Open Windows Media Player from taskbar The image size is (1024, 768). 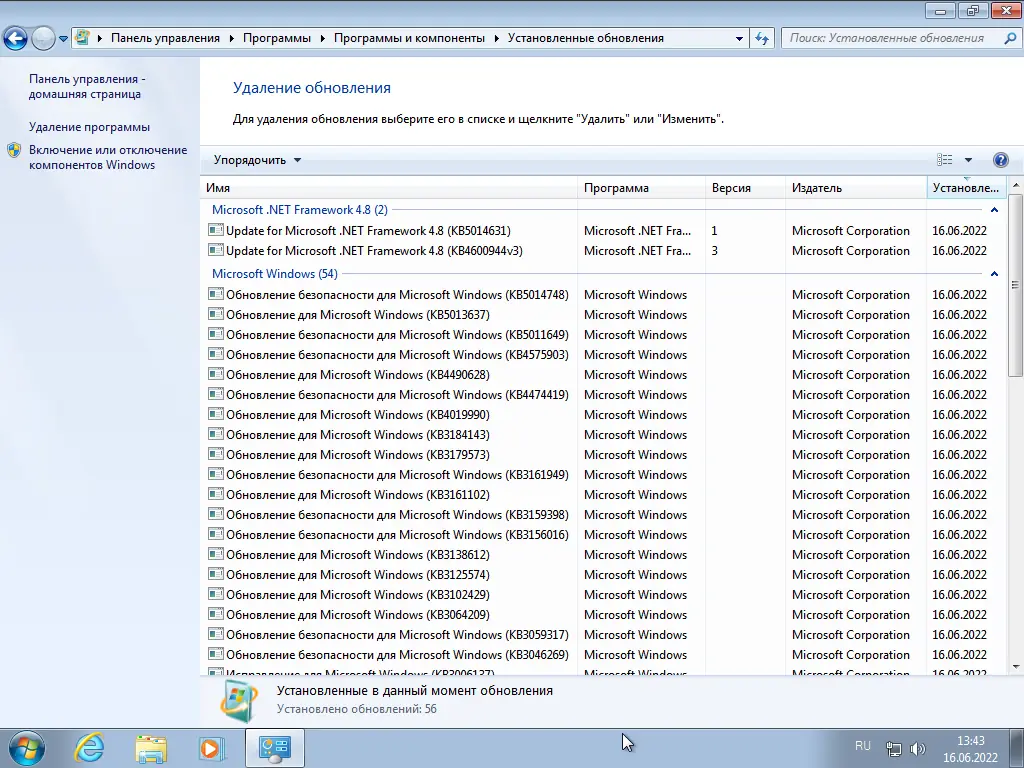[x=212, y=748]
